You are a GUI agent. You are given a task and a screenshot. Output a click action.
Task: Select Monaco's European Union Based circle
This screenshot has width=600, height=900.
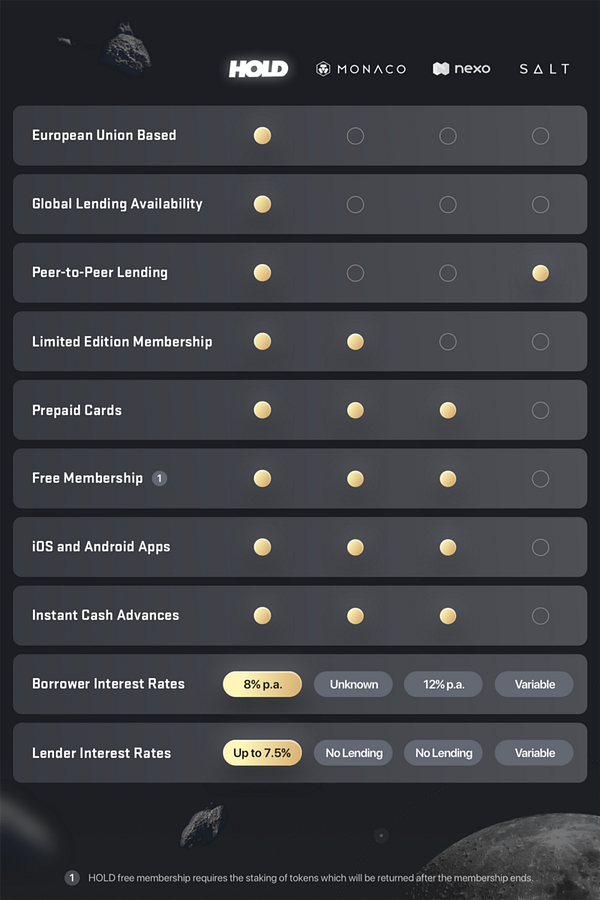355,136
